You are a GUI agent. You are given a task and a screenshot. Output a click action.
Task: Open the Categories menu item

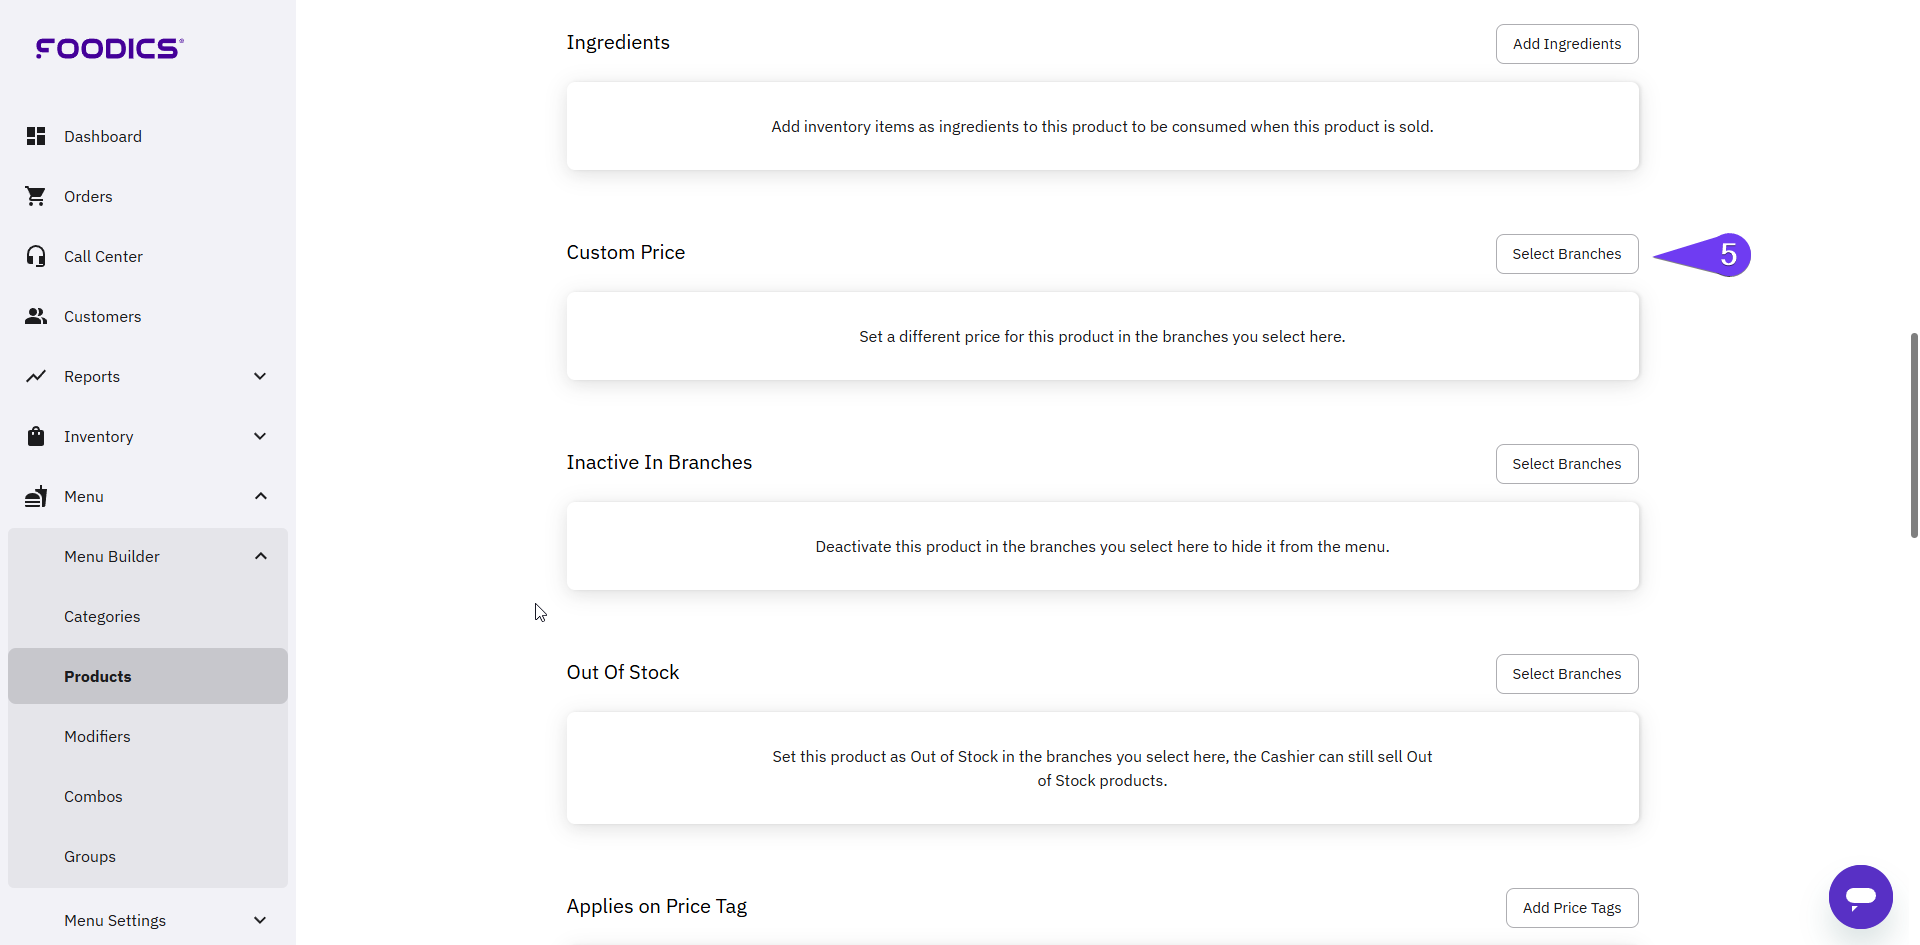click(102, 616)
